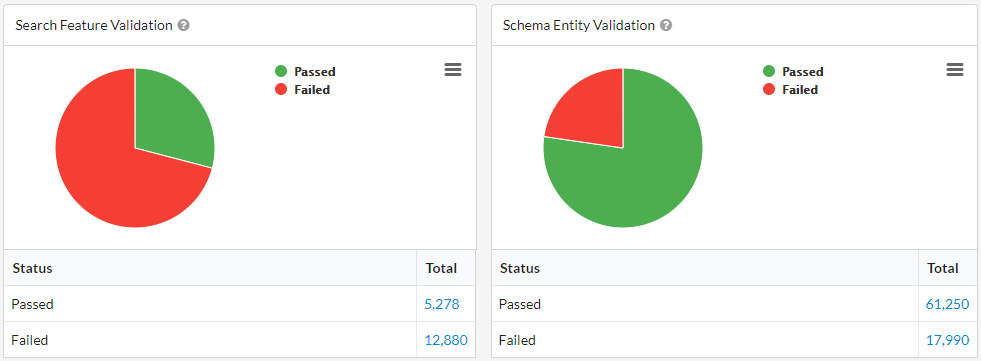
Task: Open the 61,250 passed total link
Action: click(947, 305)
